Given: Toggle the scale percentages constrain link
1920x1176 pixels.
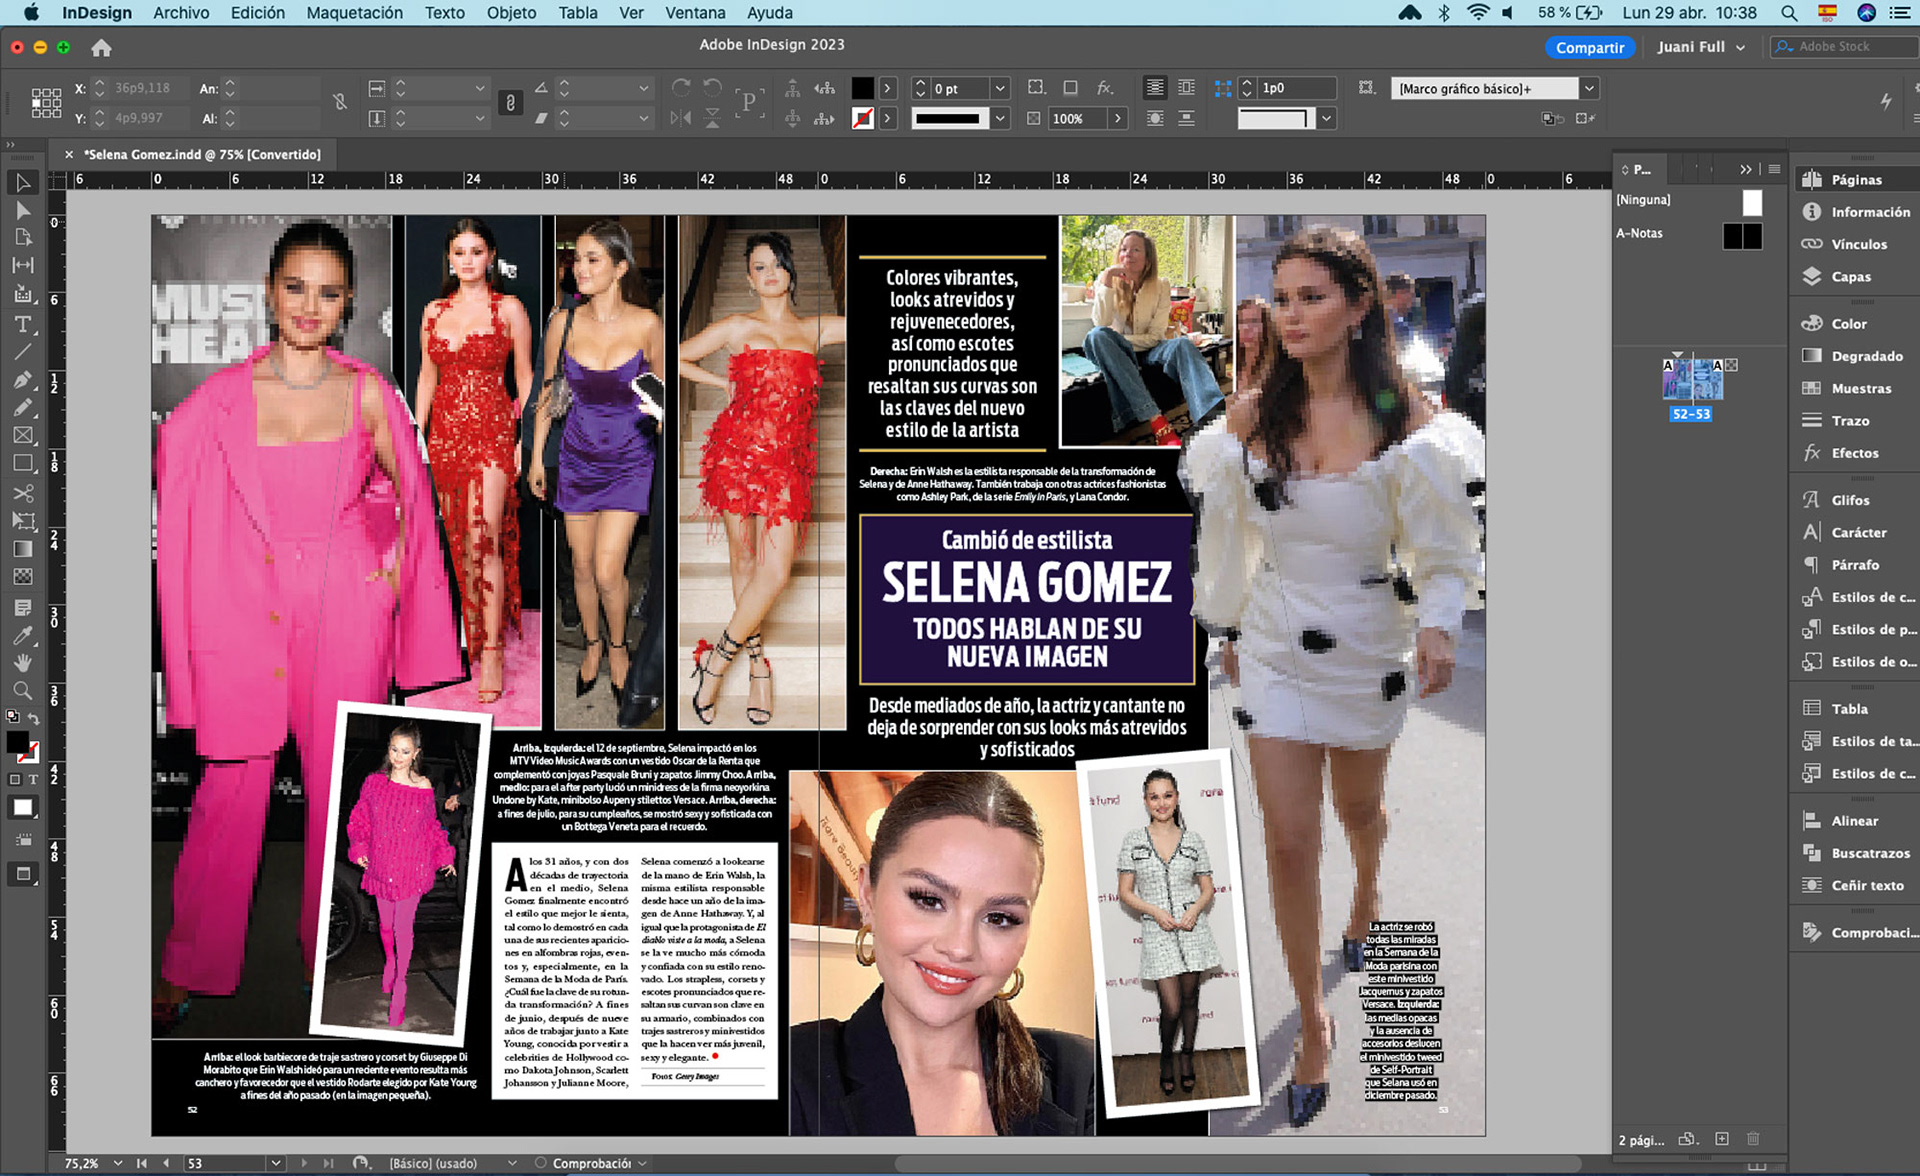Looking at the screenshot, I should [x=510, y=103].
